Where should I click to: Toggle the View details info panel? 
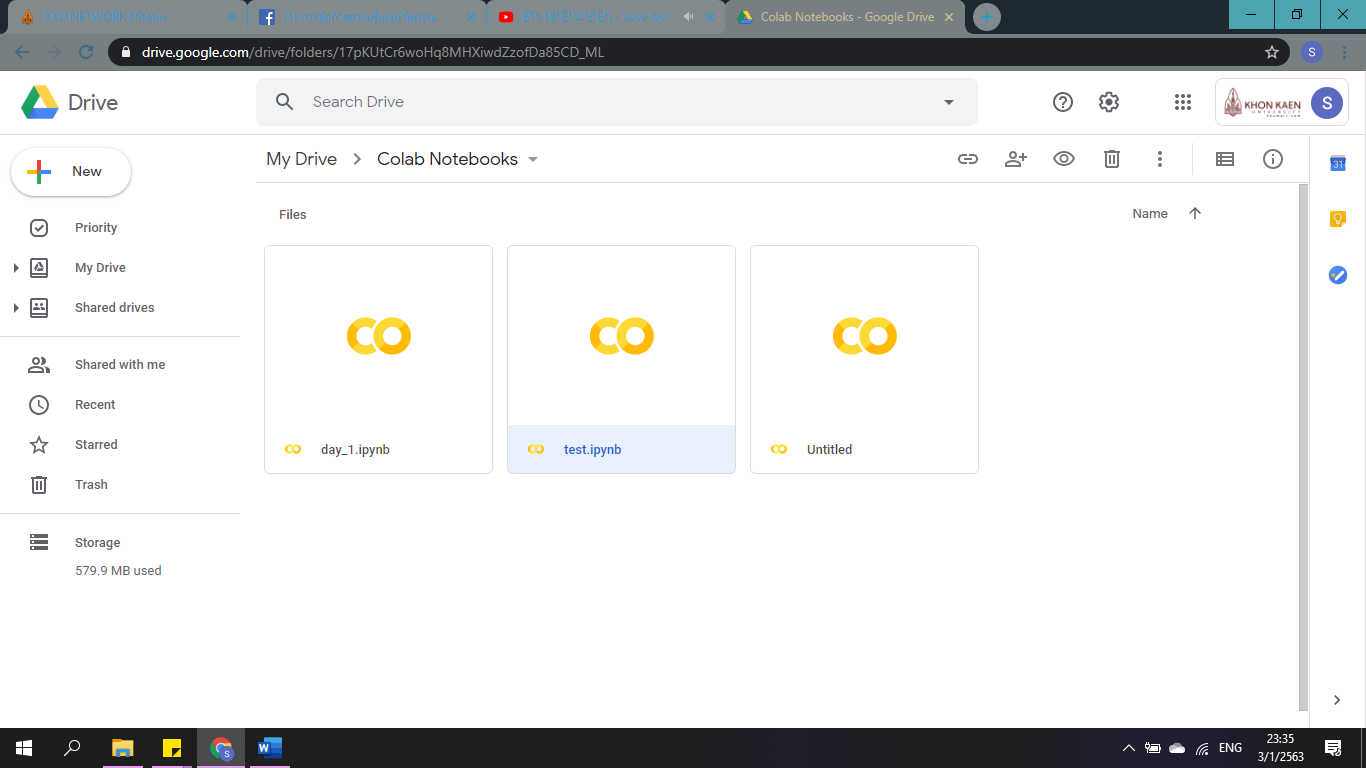point(1273,159)
